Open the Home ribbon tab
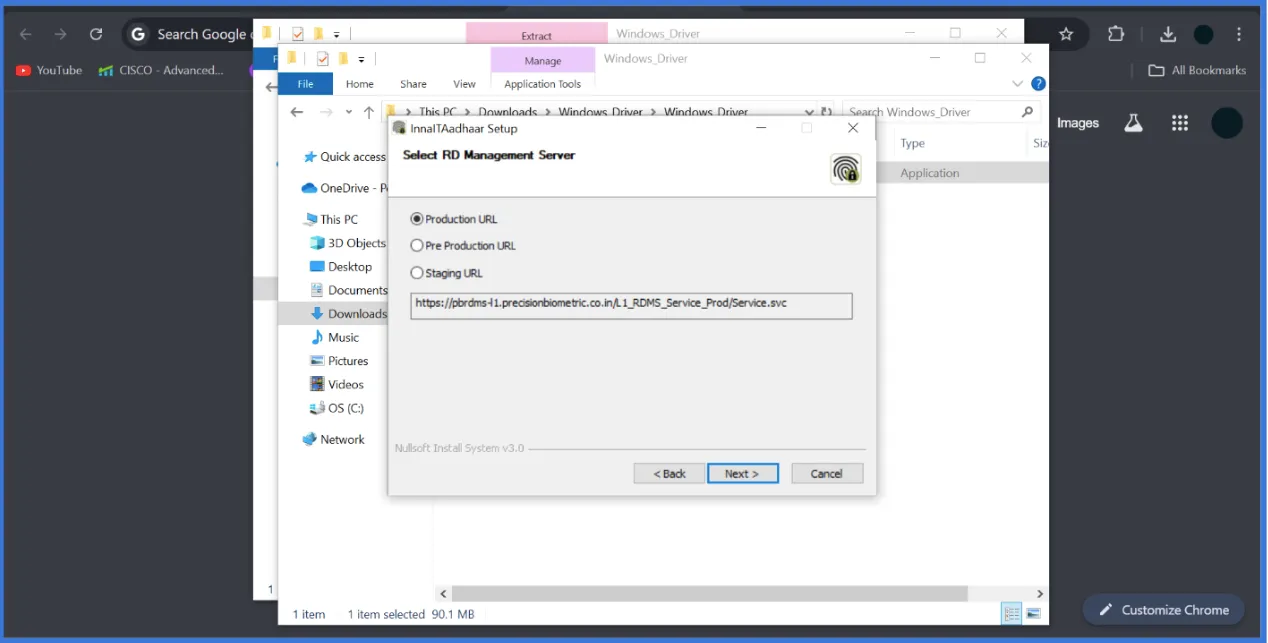Screen dimensions: 1268x643 coord(360,84)
